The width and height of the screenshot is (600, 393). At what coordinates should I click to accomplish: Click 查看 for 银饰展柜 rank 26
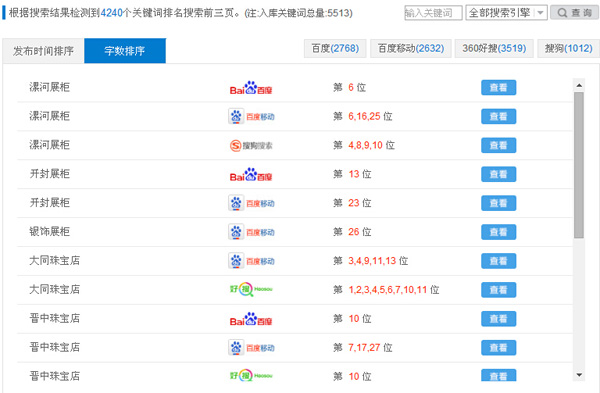pyautogui.click(x=498, y=232)
